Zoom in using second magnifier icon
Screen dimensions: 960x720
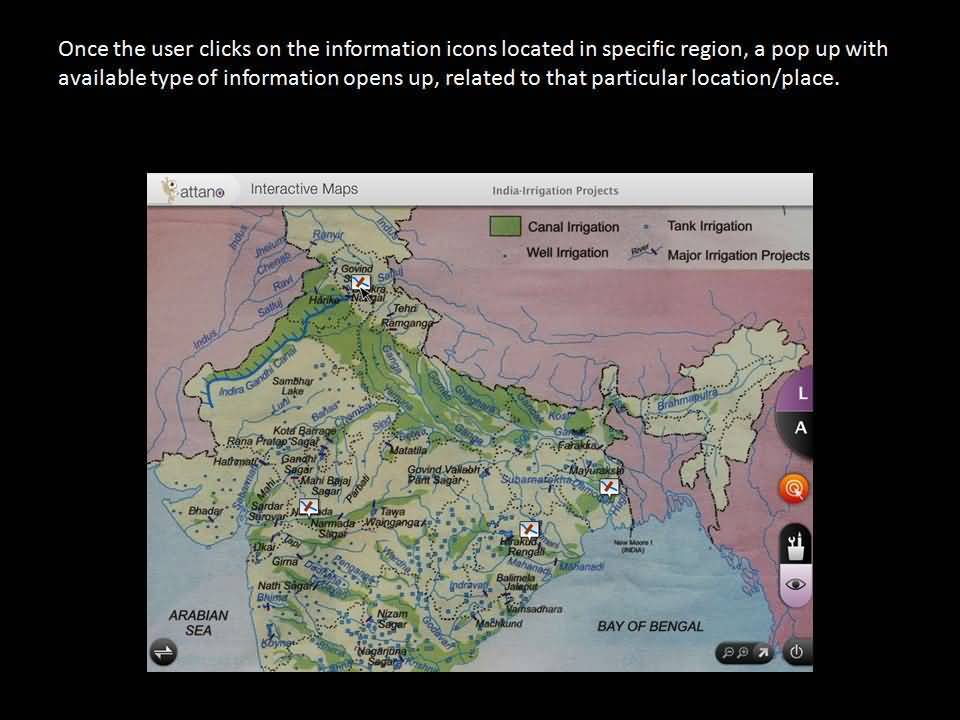point(745,653)
